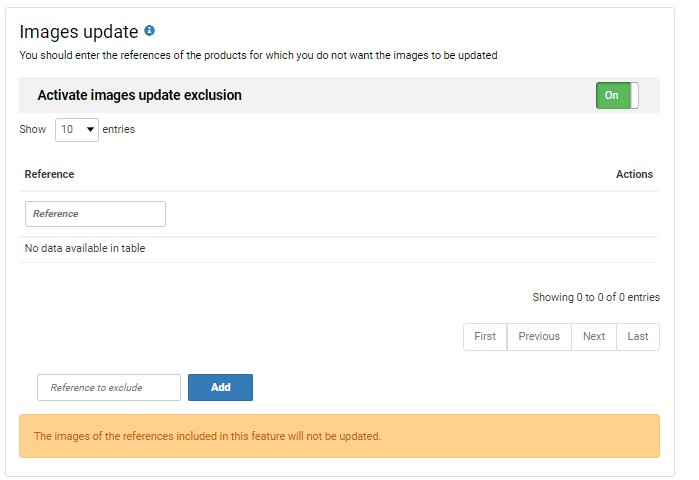Viewport: 699px width, 480px height.
Task: Click the orange images warning banner
Action: [x=339, y=436]
